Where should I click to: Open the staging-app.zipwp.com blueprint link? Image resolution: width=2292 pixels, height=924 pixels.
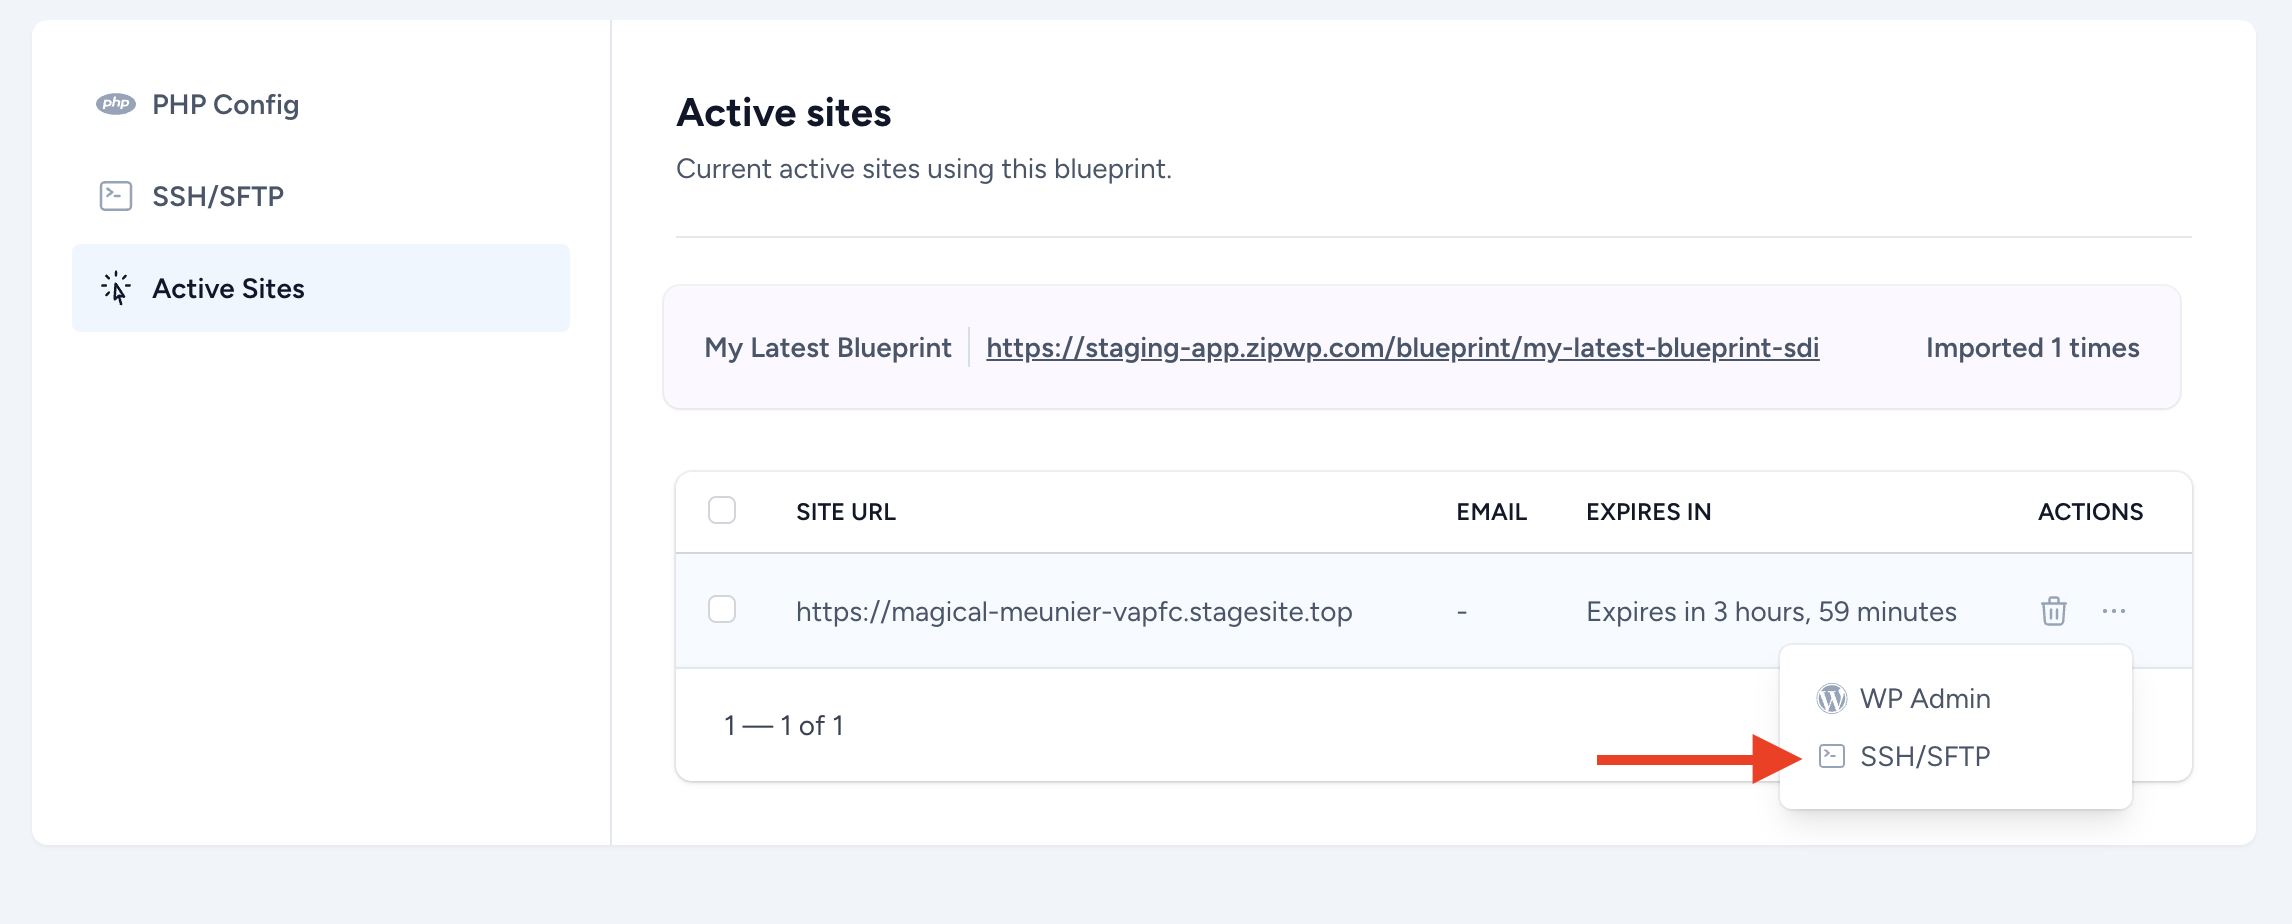point(1402,347)
